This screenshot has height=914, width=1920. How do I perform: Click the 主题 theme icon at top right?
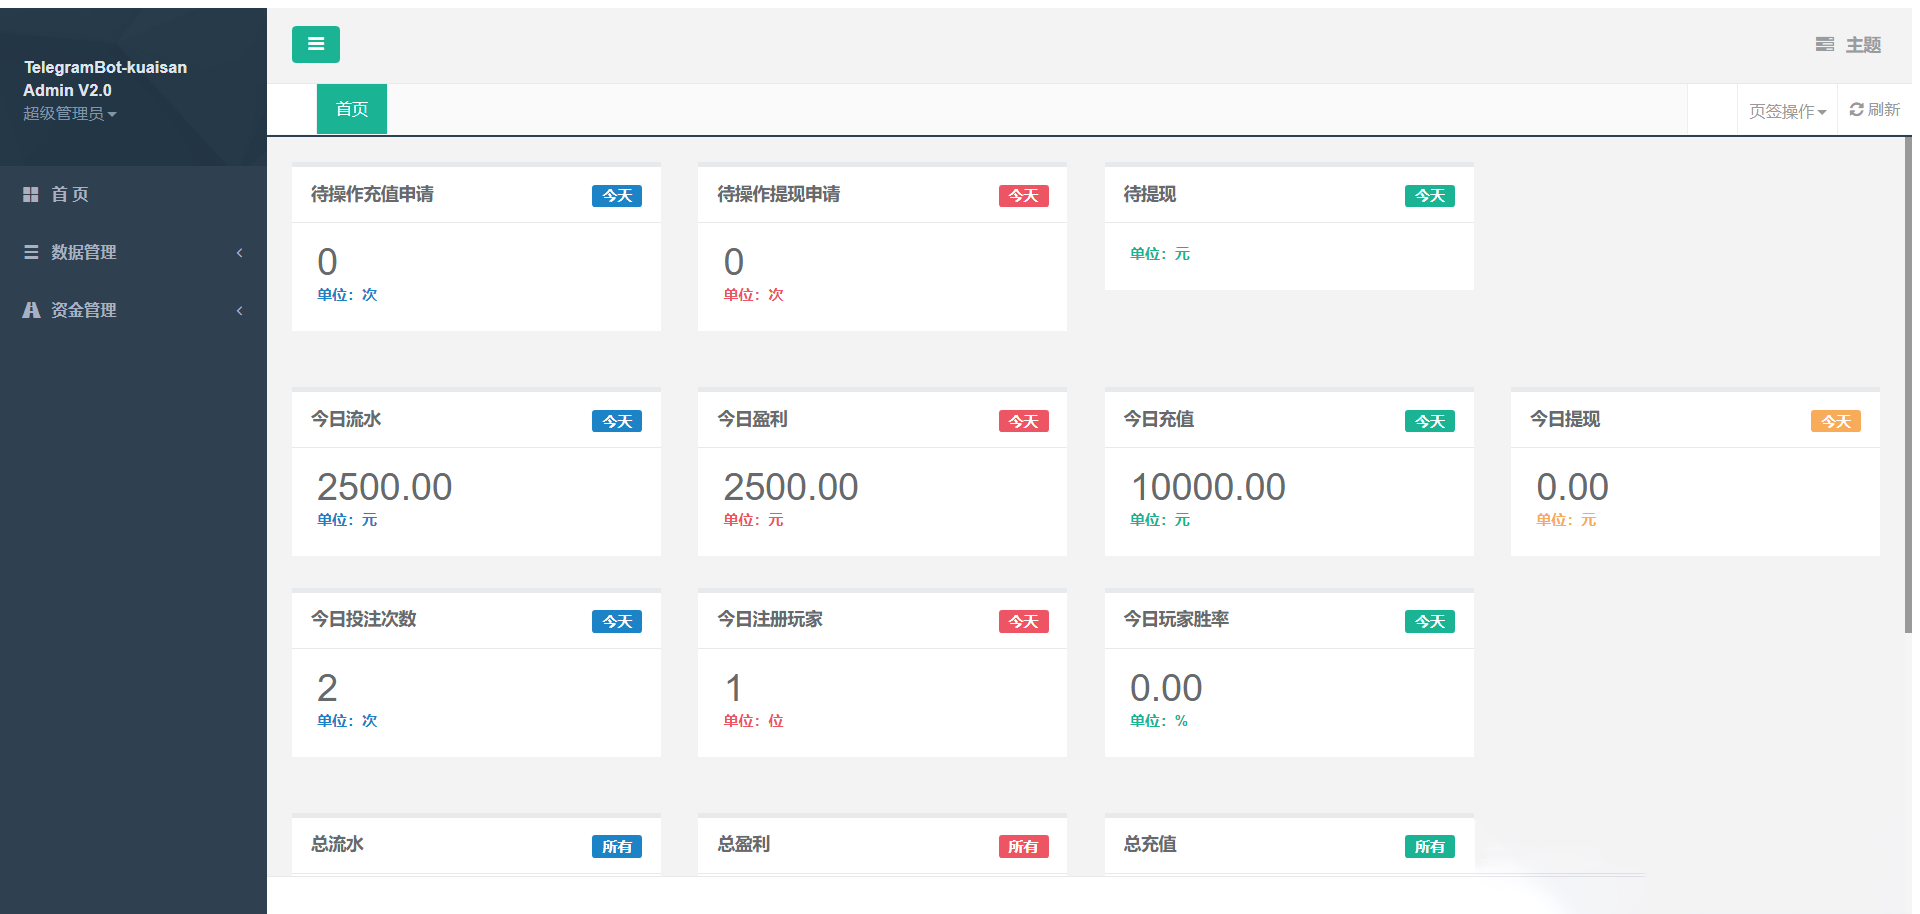pos(1824,45)
